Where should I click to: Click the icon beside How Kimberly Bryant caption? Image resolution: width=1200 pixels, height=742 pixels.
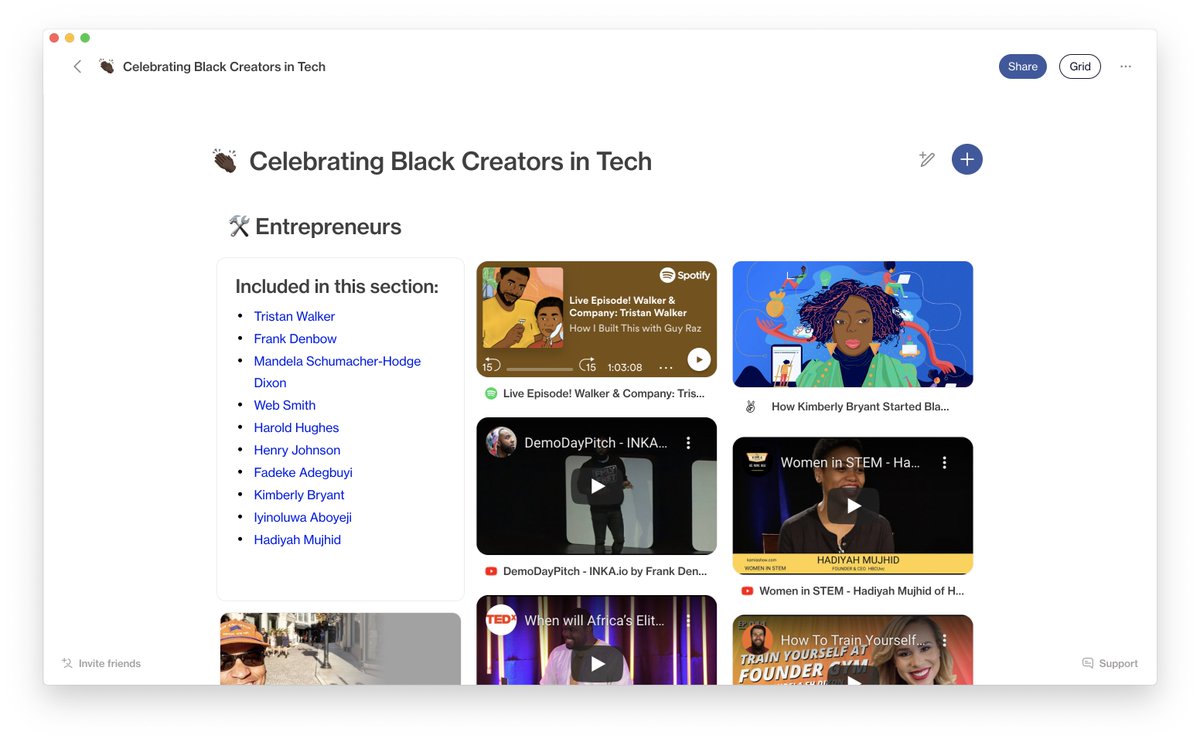tap(751, 407)
